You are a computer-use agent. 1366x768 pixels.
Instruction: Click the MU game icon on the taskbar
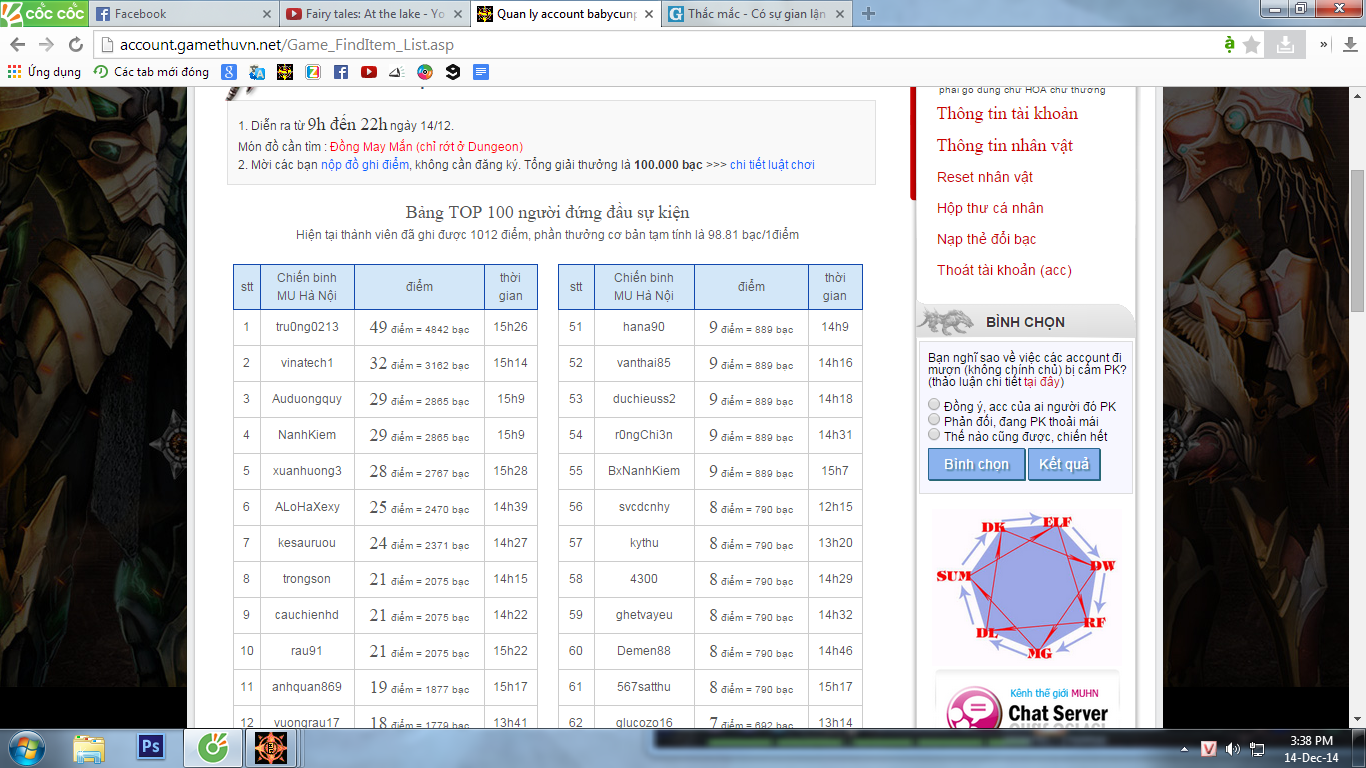(x=271, y=747)
